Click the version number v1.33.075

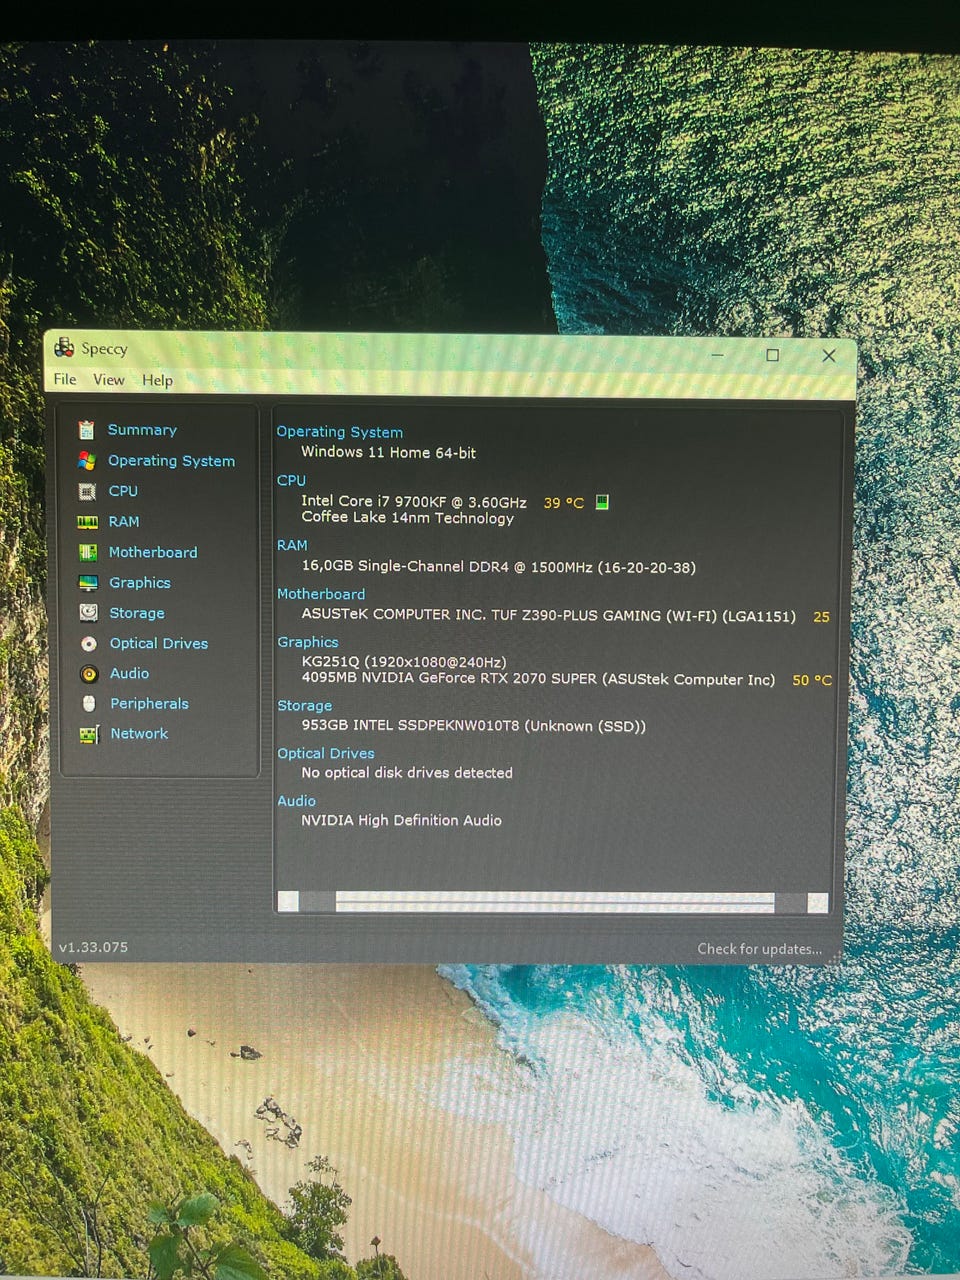(x=93, y=947)
